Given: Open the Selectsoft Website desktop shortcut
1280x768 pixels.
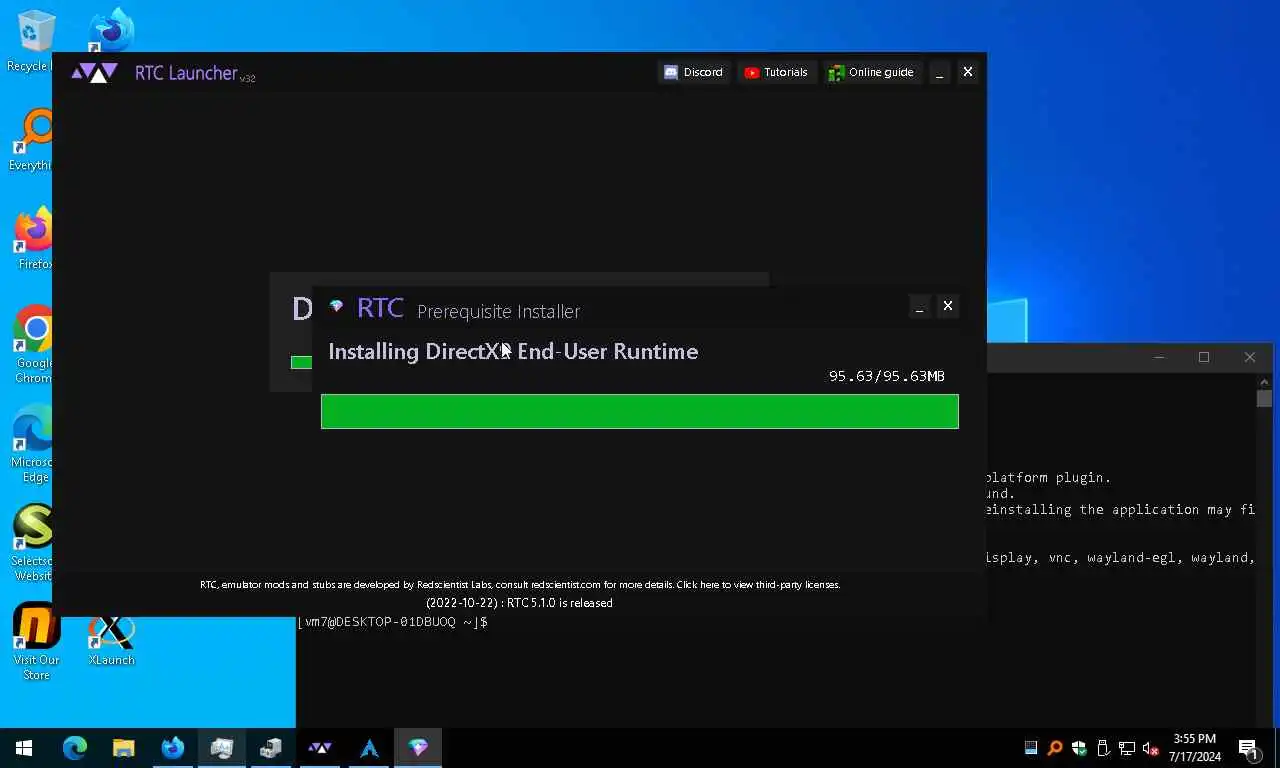Looking at the screenshot, I should point(34,542).
